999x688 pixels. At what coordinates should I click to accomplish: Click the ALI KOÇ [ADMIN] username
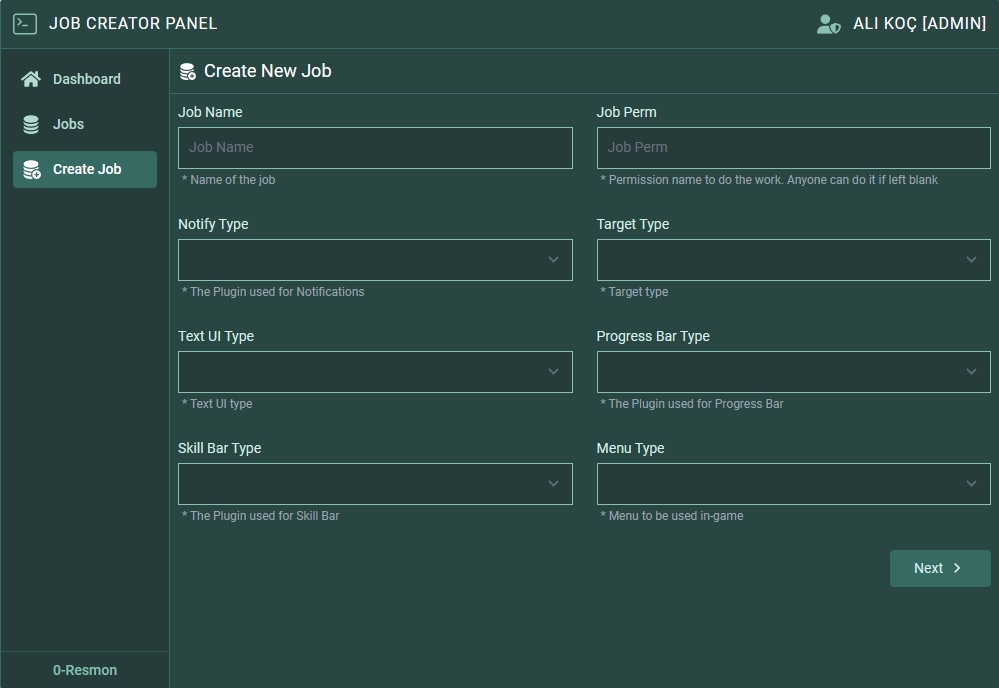point(919,24)
